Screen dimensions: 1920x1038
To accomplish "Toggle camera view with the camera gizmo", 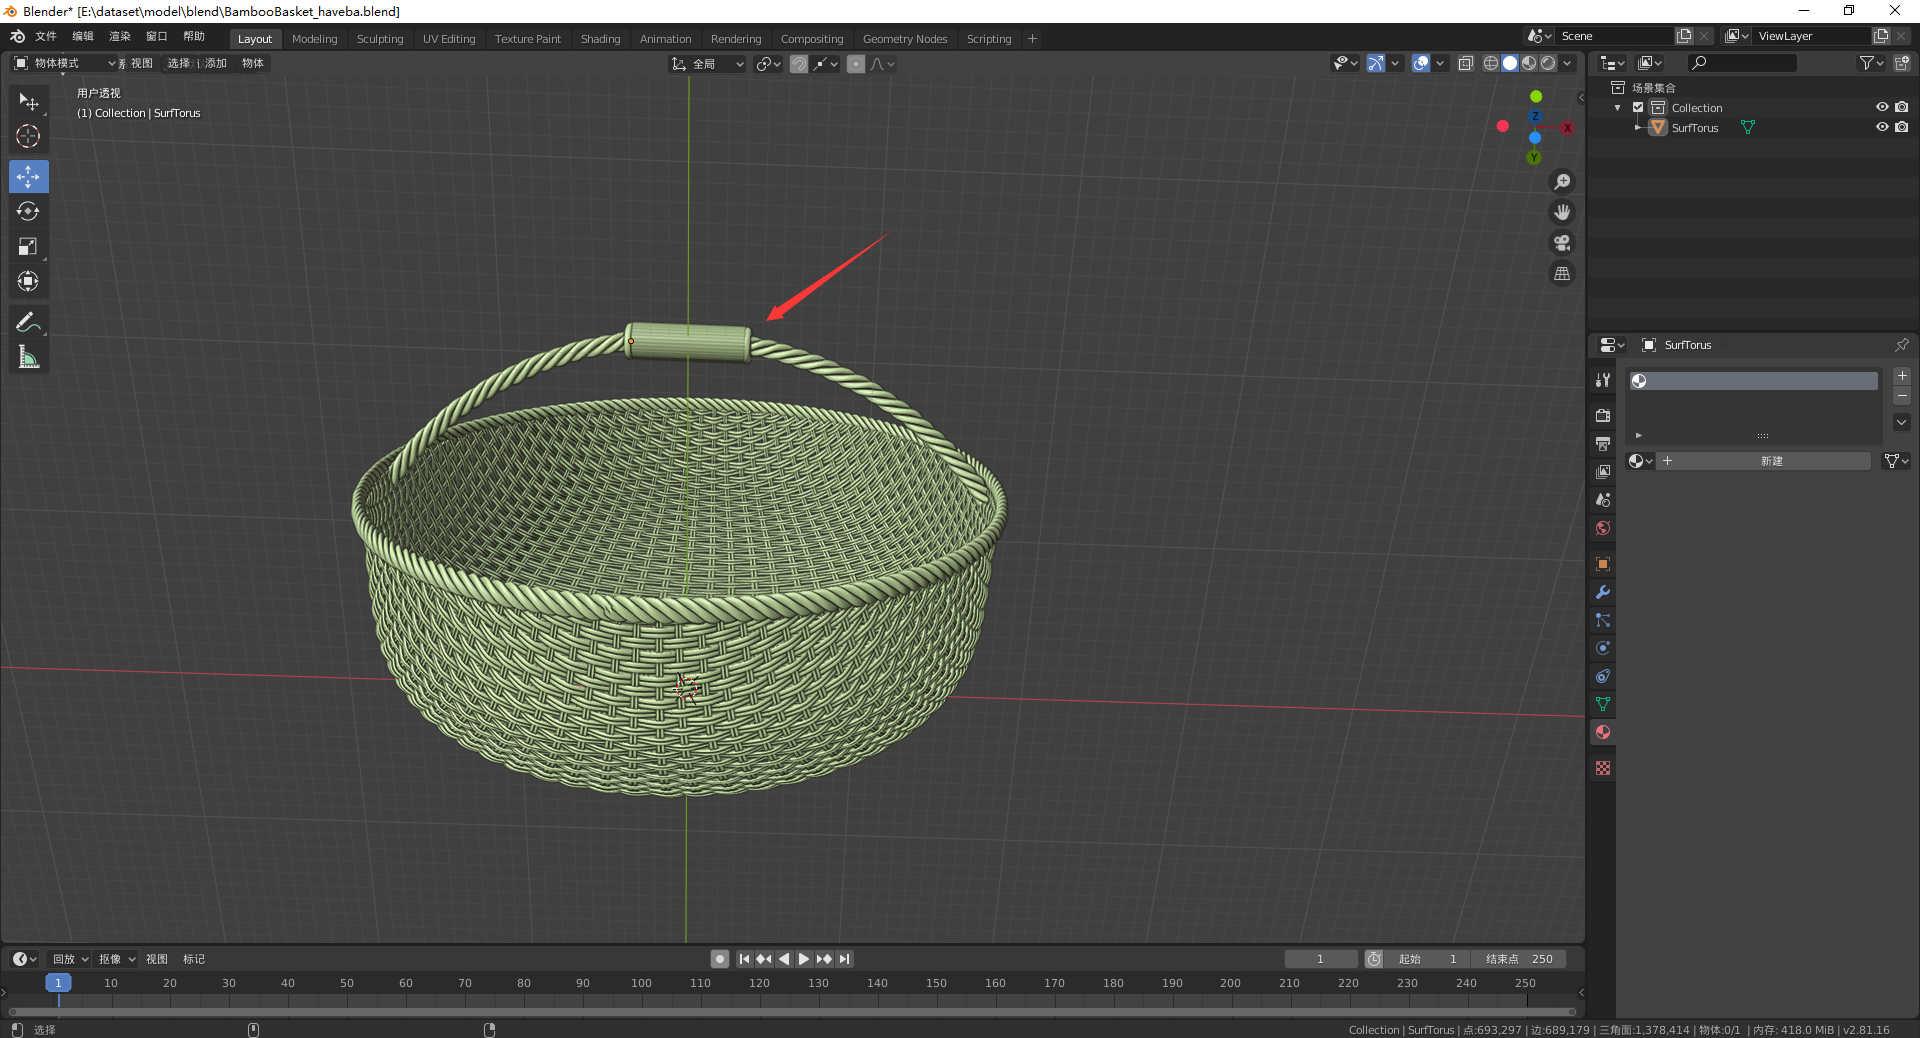I will tap(1562, 242).
